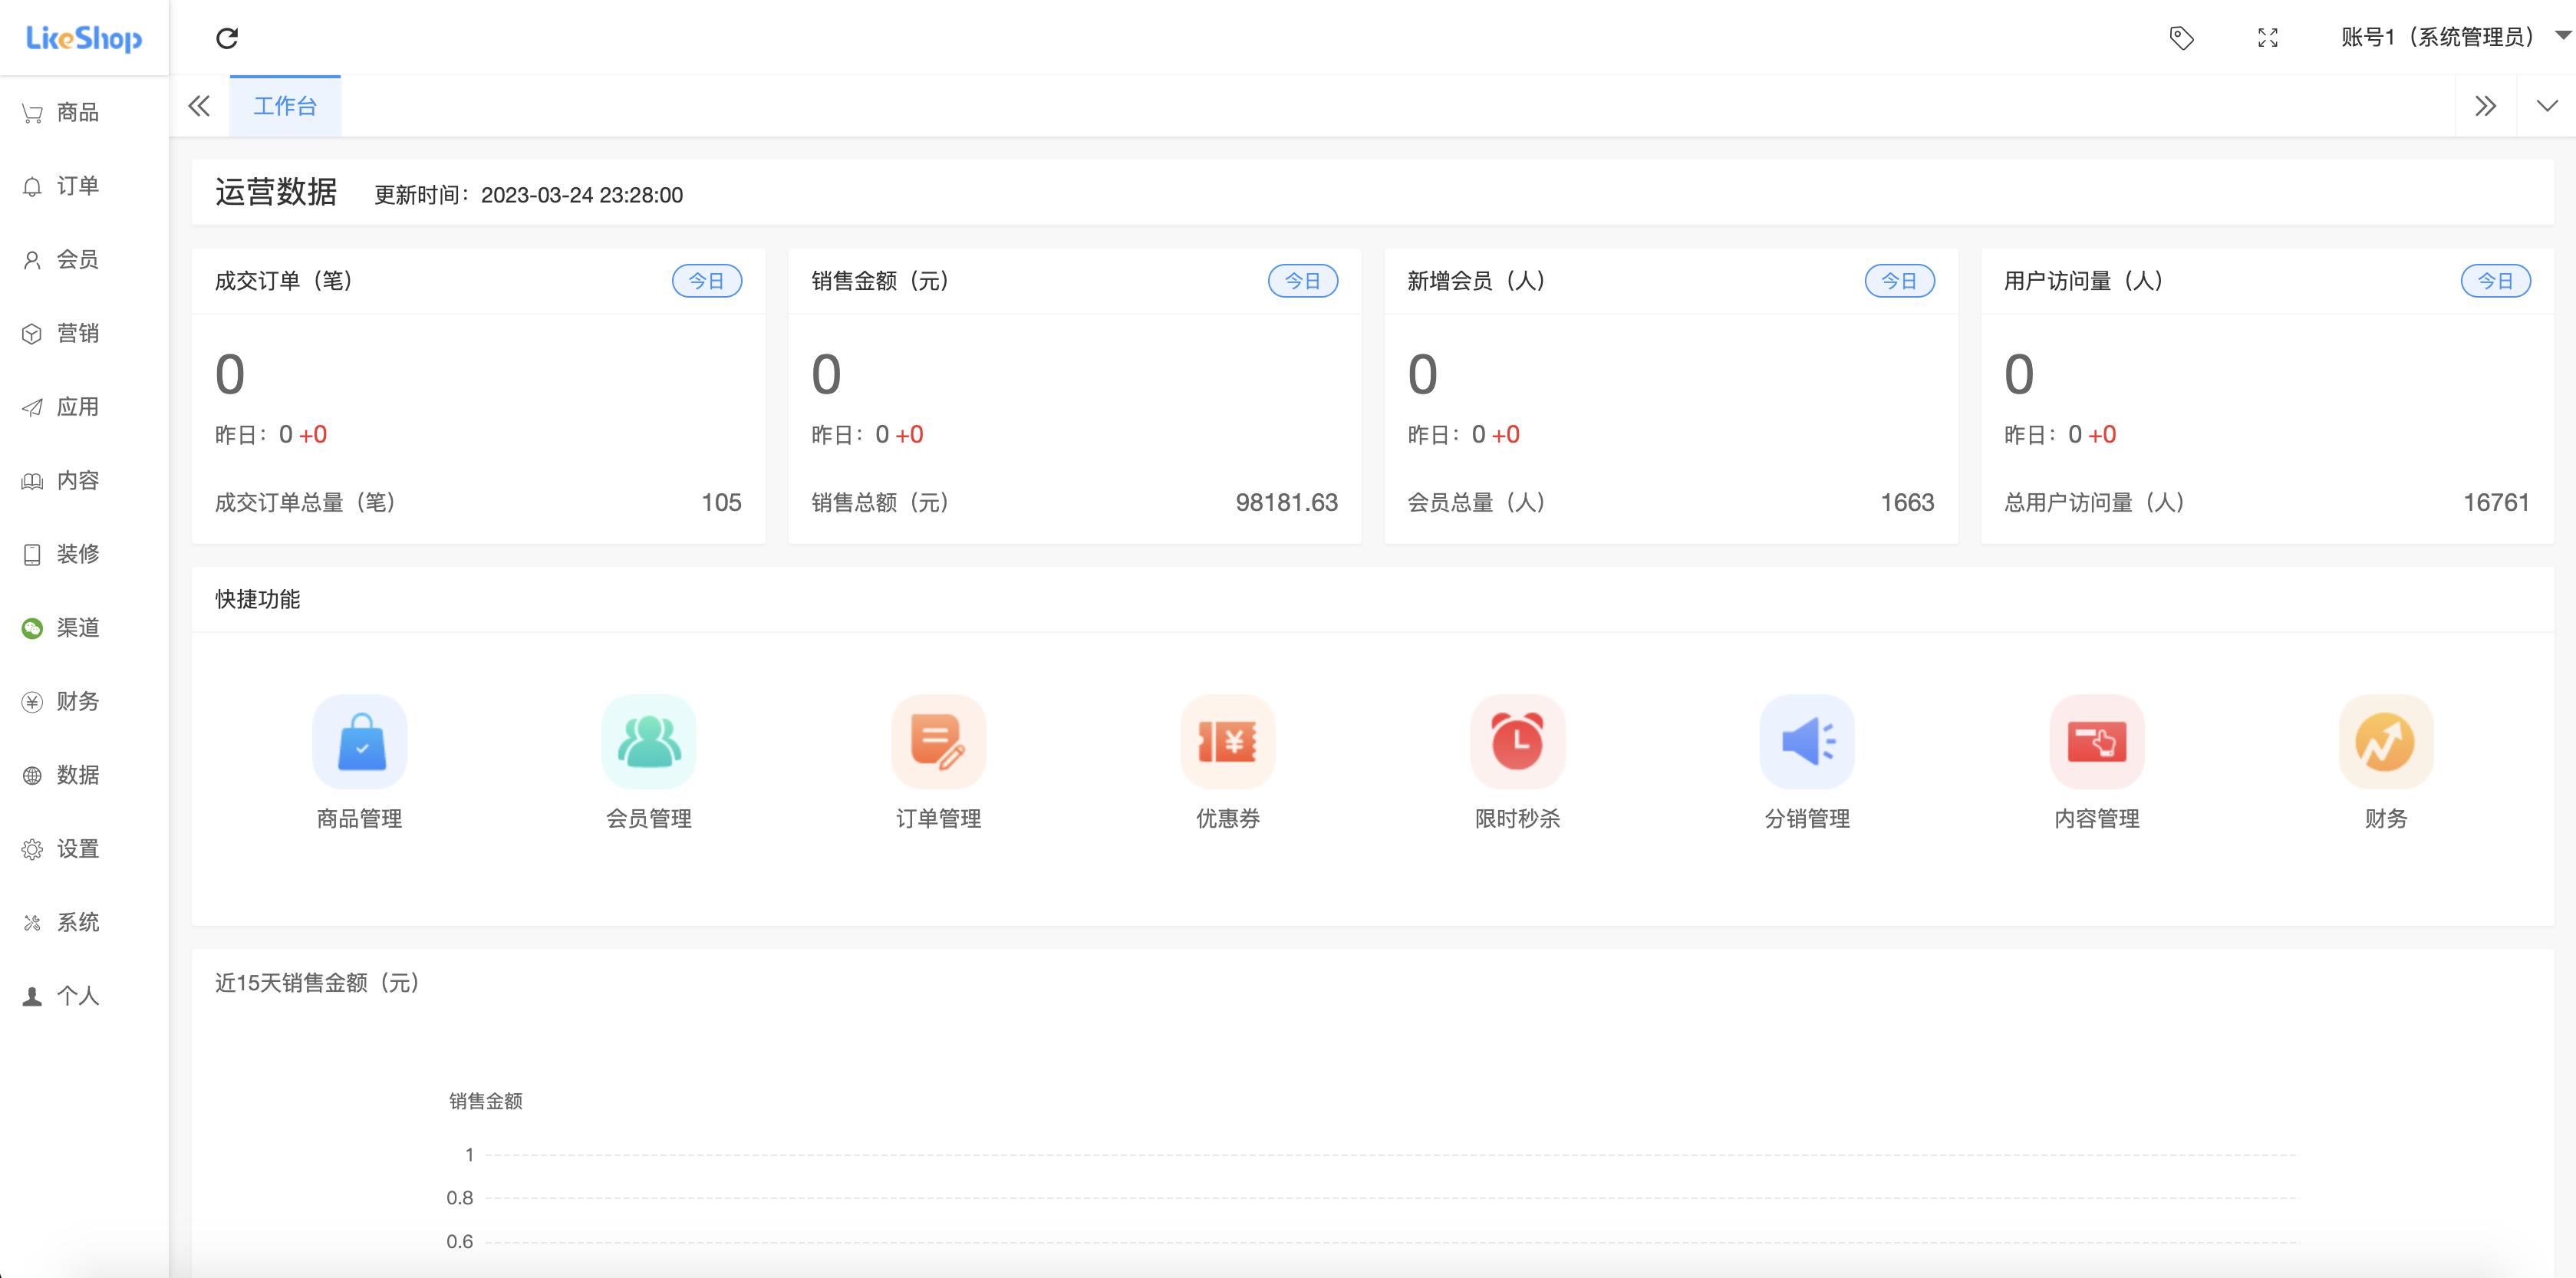Click the page refresh icon
The height and width of the screenshot is (1278, 2576).
coord(228,38)
